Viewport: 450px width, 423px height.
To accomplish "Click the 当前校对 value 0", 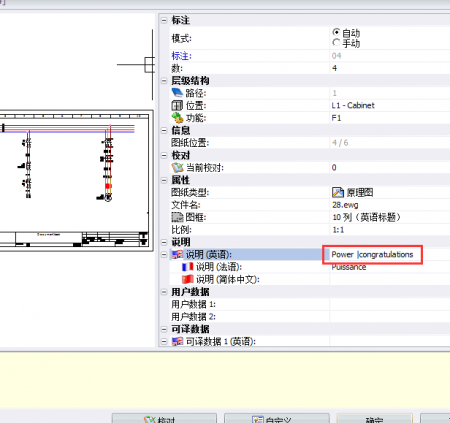I will (x=334, y=168).
